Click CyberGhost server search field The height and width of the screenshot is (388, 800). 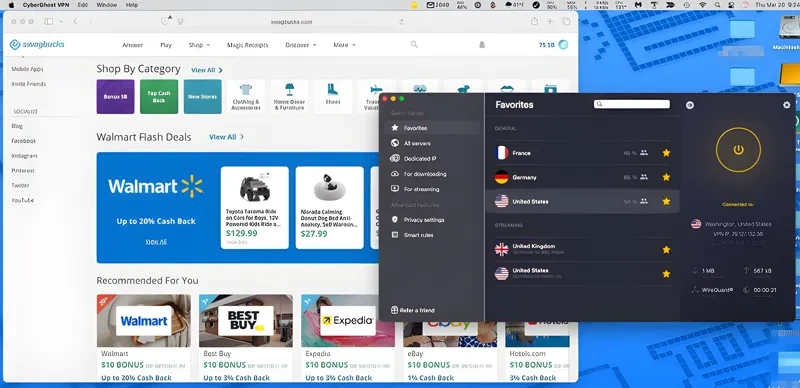pos(632,104)
